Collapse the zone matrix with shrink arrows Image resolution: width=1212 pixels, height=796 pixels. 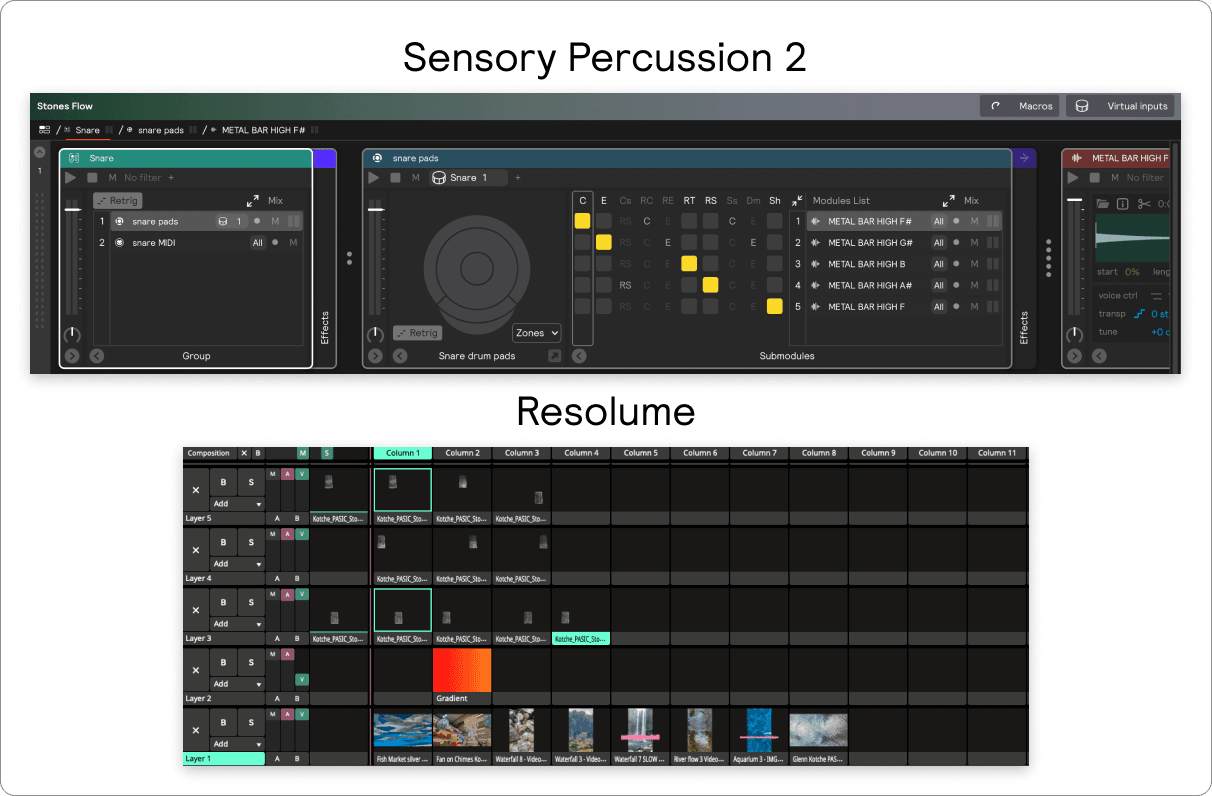tap(797, 200)
